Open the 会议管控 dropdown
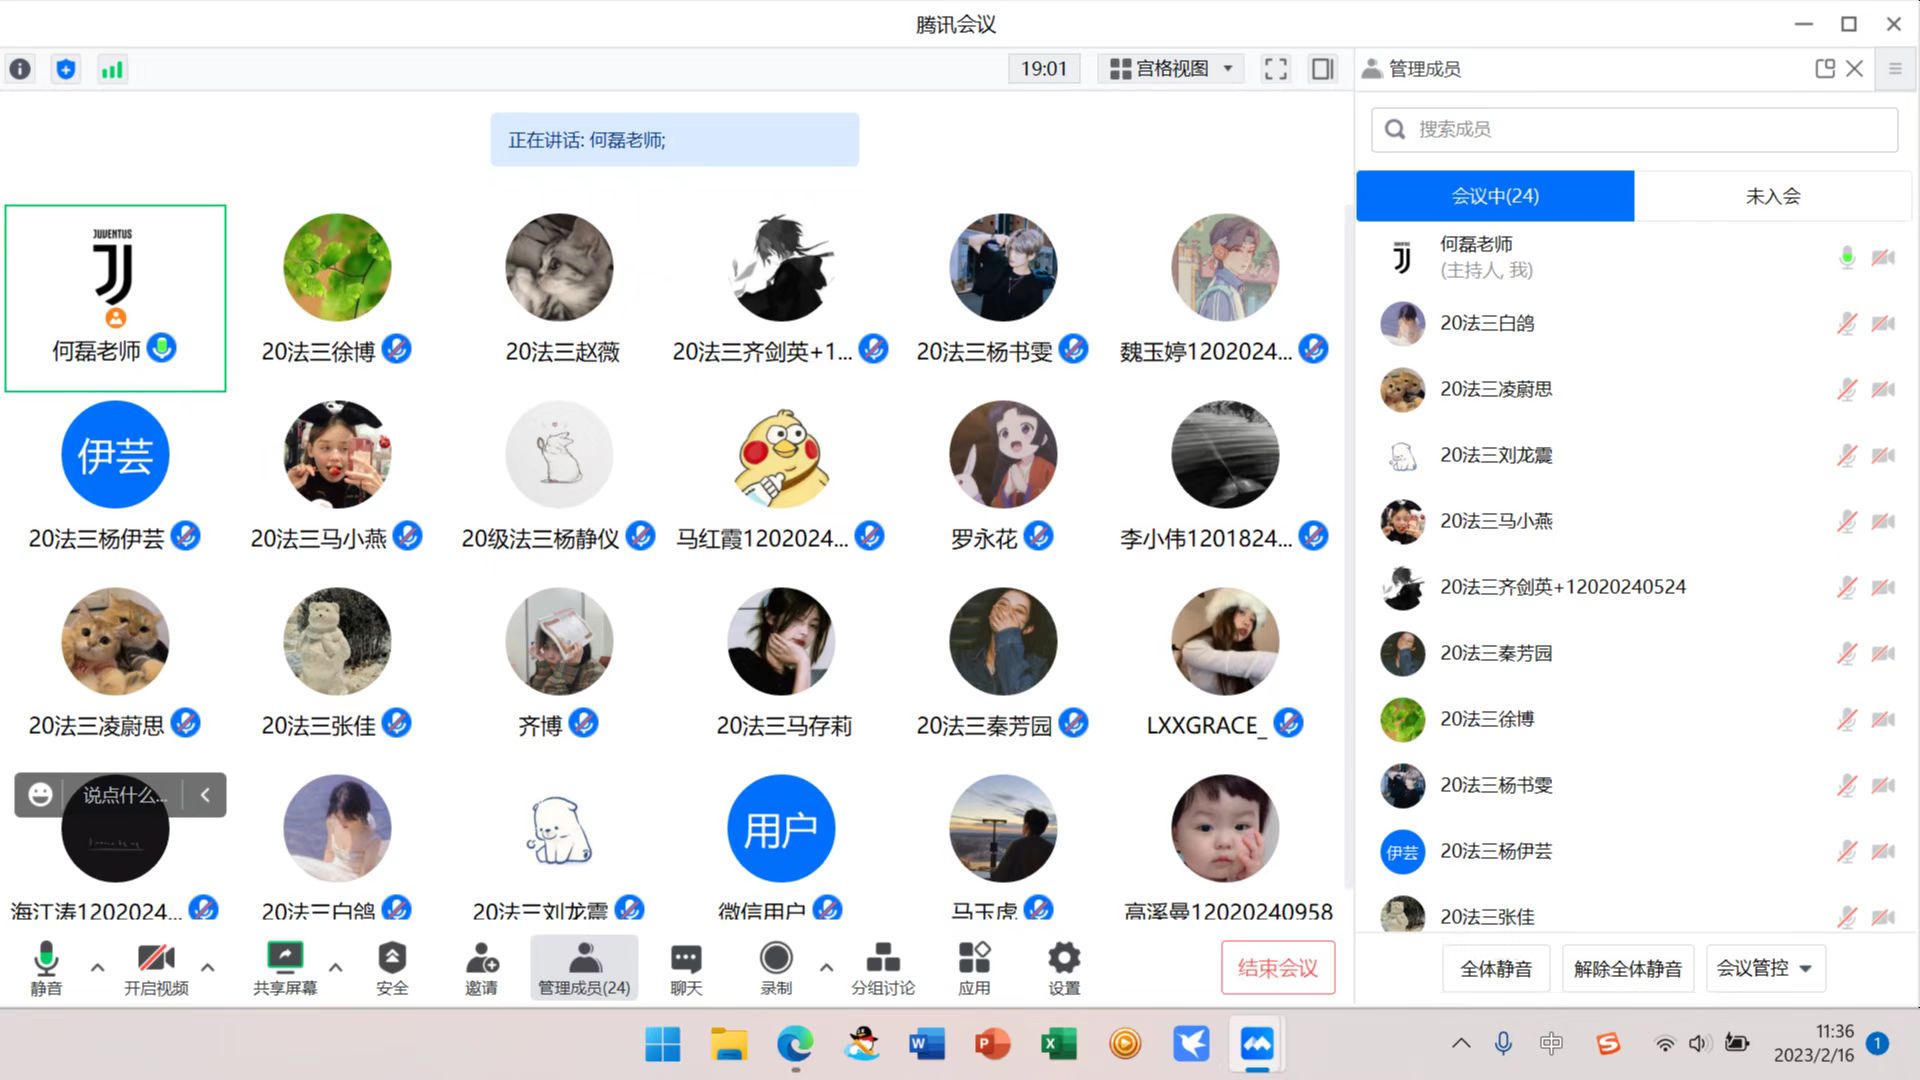The image size is (1920, 1080). point(1765,968)
